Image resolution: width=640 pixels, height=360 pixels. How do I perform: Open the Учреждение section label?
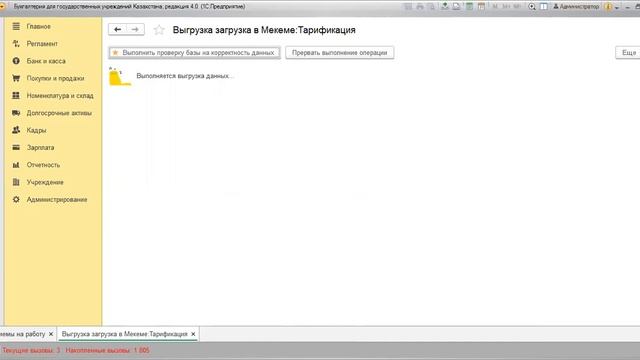tap(45, 182)
